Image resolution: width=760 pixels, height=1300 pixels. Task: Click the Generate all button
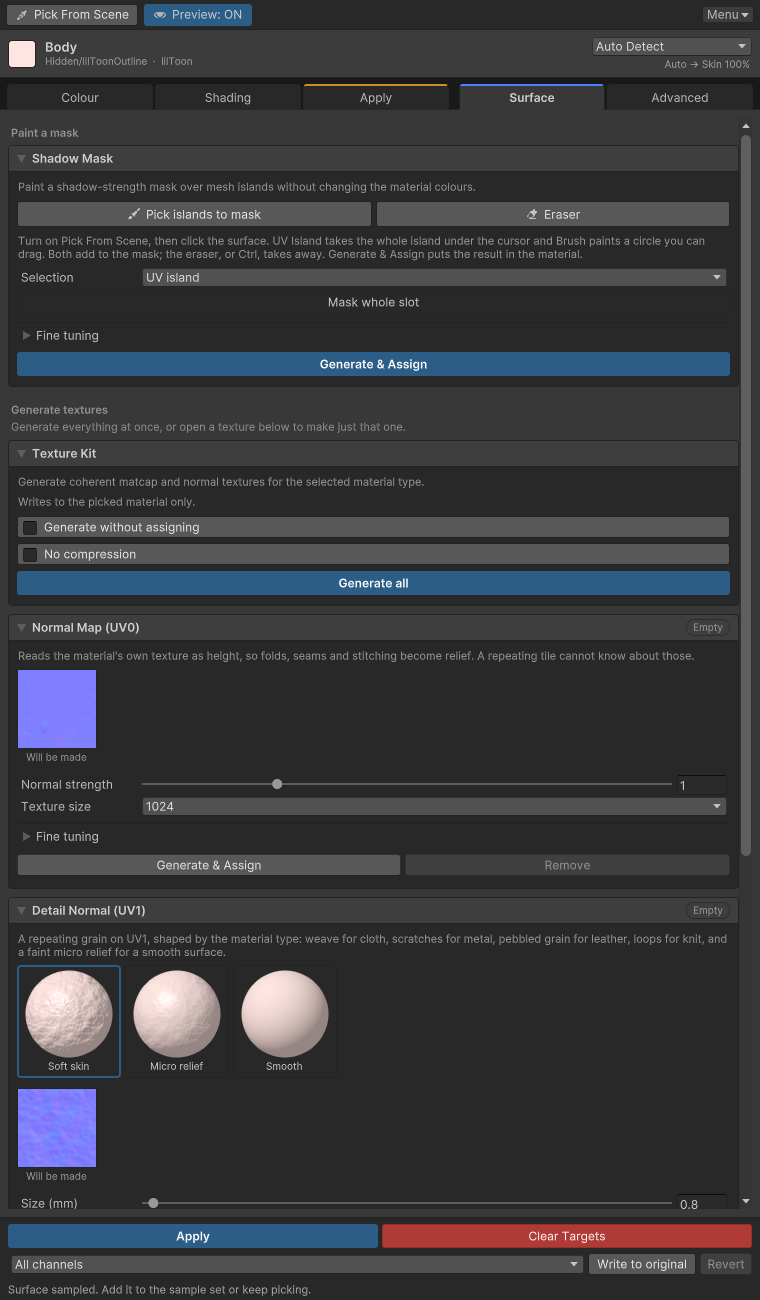pos(373,583)
